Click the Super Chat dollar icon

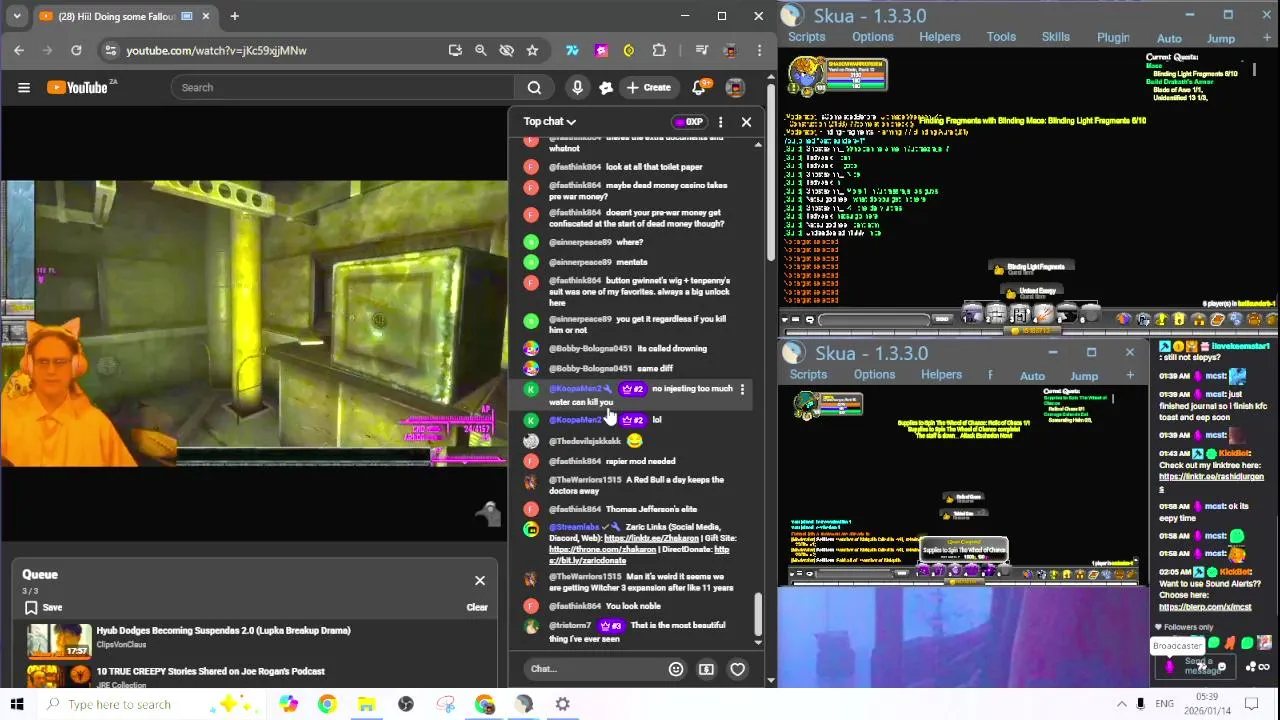(706, 669)
